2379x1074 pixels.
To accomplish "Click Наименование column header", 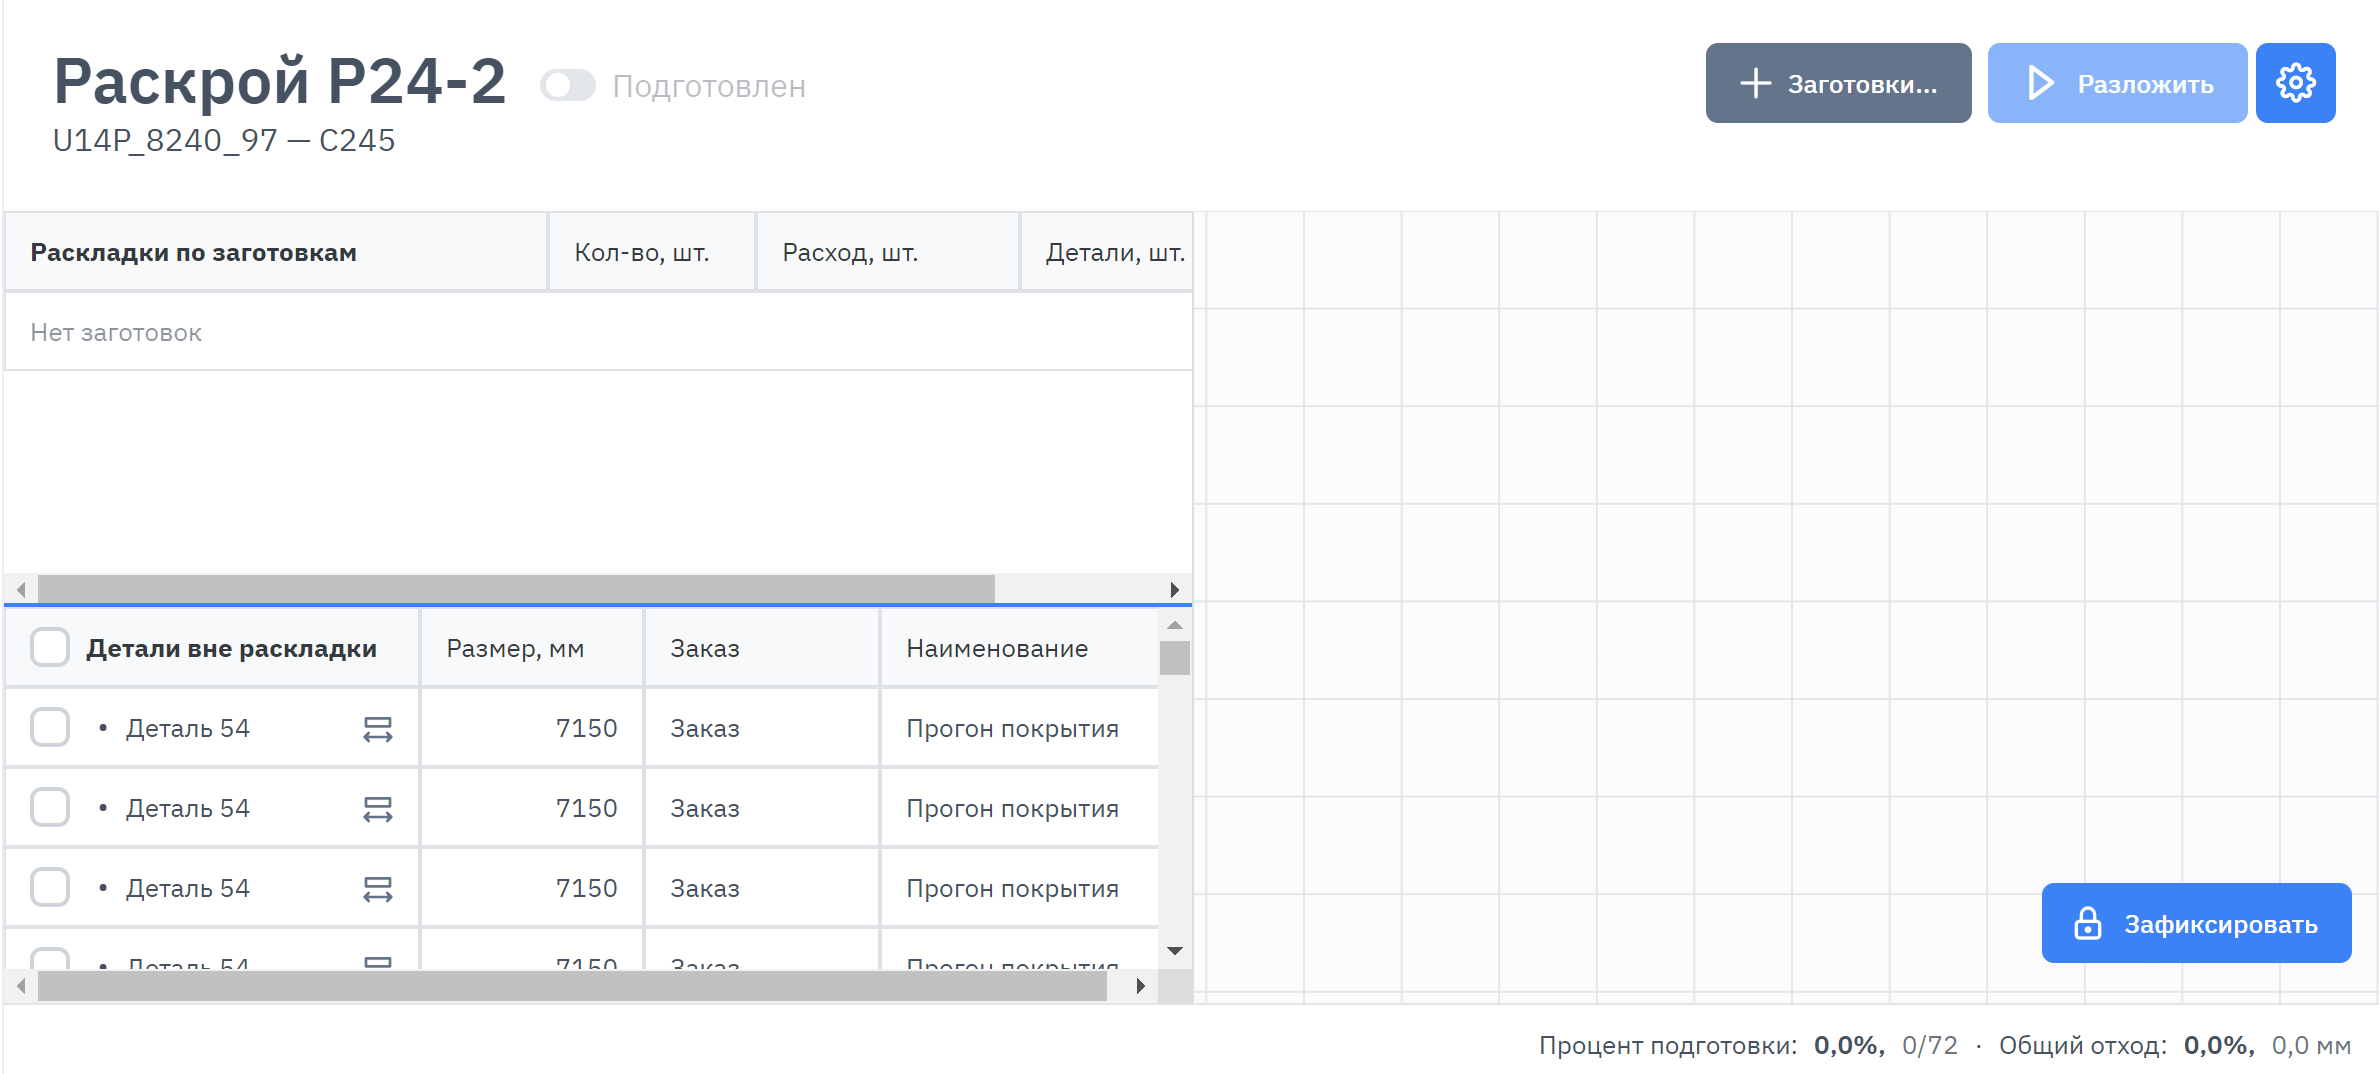I will [x=1020, y=648].
